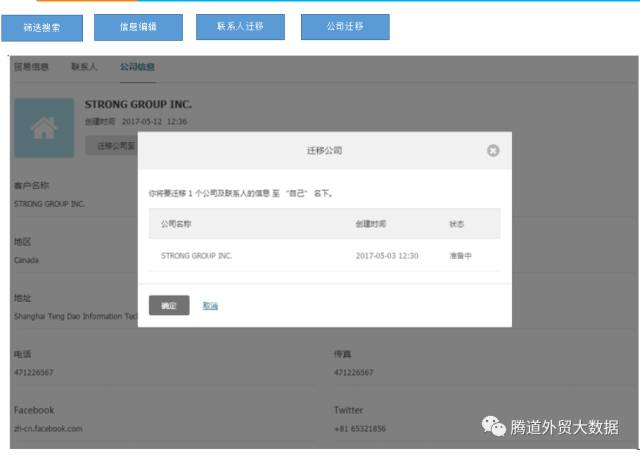Click the WeChat logo watermark icon

[x=495, y=427]
